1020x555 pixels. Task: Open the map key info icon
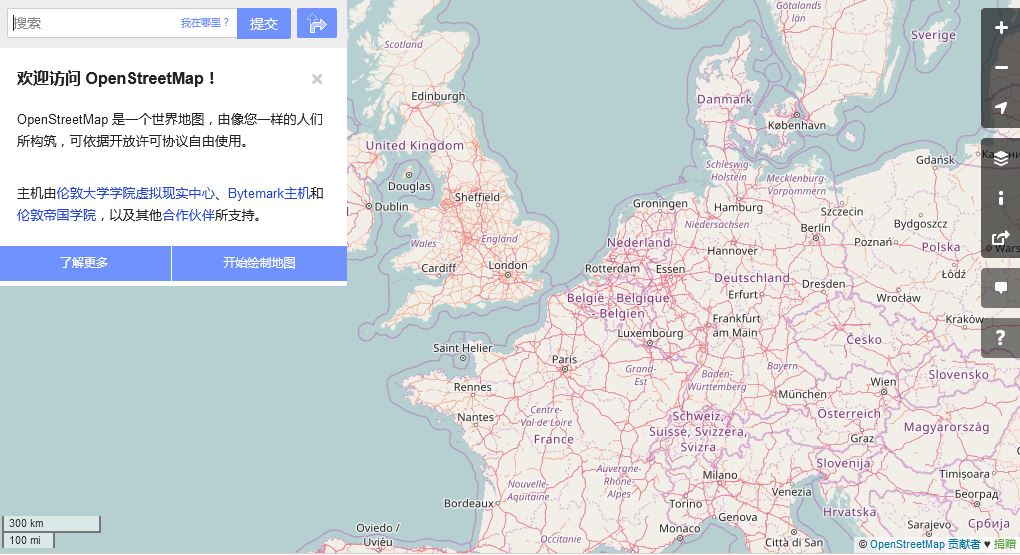coord(1000,198)
